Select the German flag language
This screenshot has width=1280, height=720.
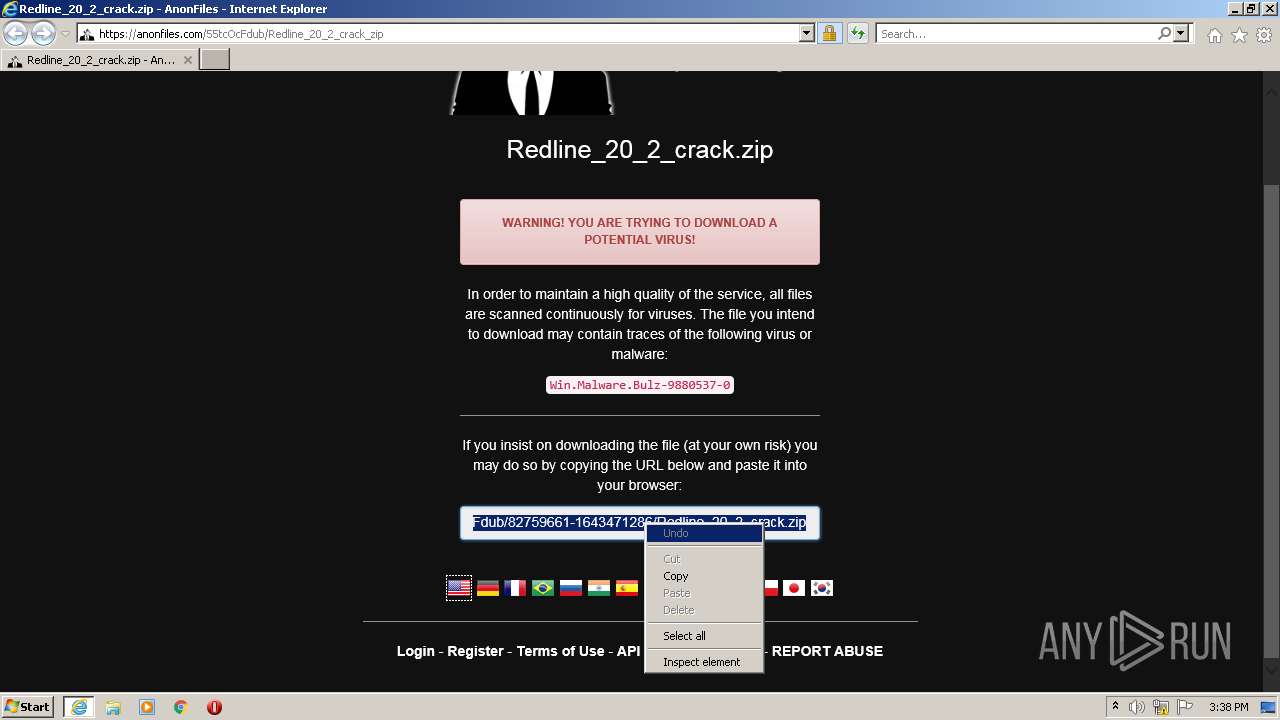(x=487, y=588)
